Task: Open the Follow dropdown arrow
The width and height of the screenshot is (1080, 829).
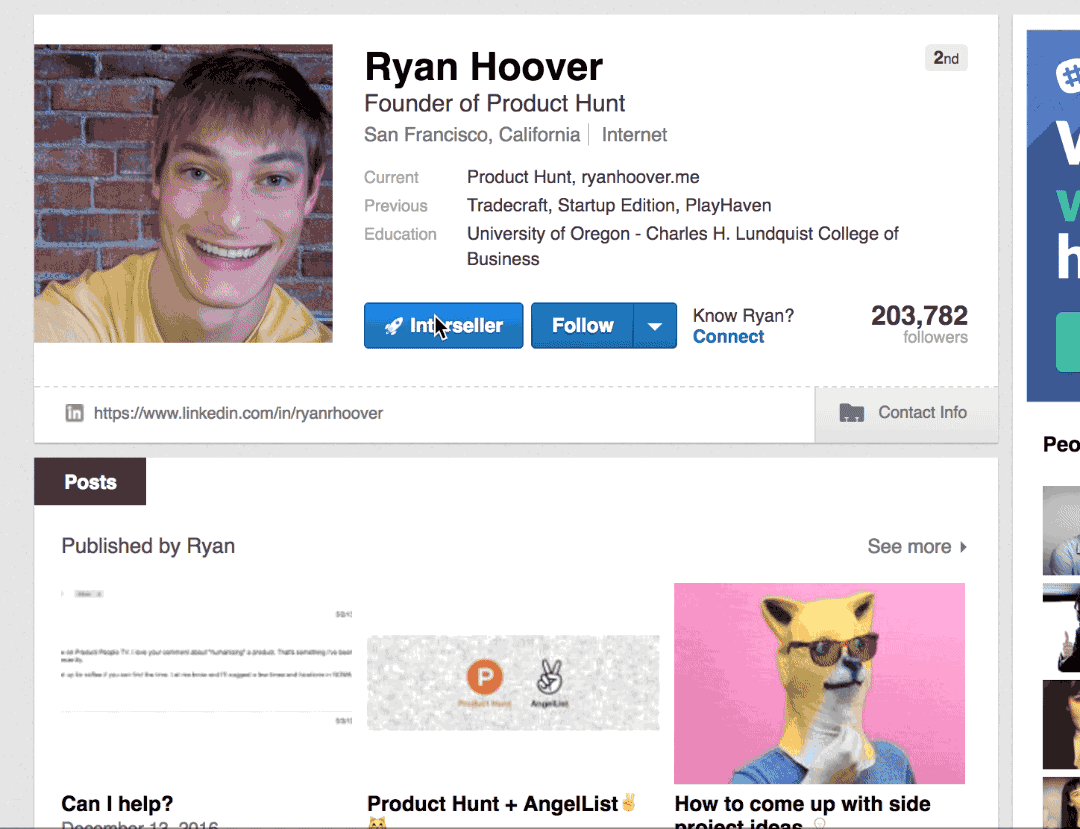Action: click(655, 325)
